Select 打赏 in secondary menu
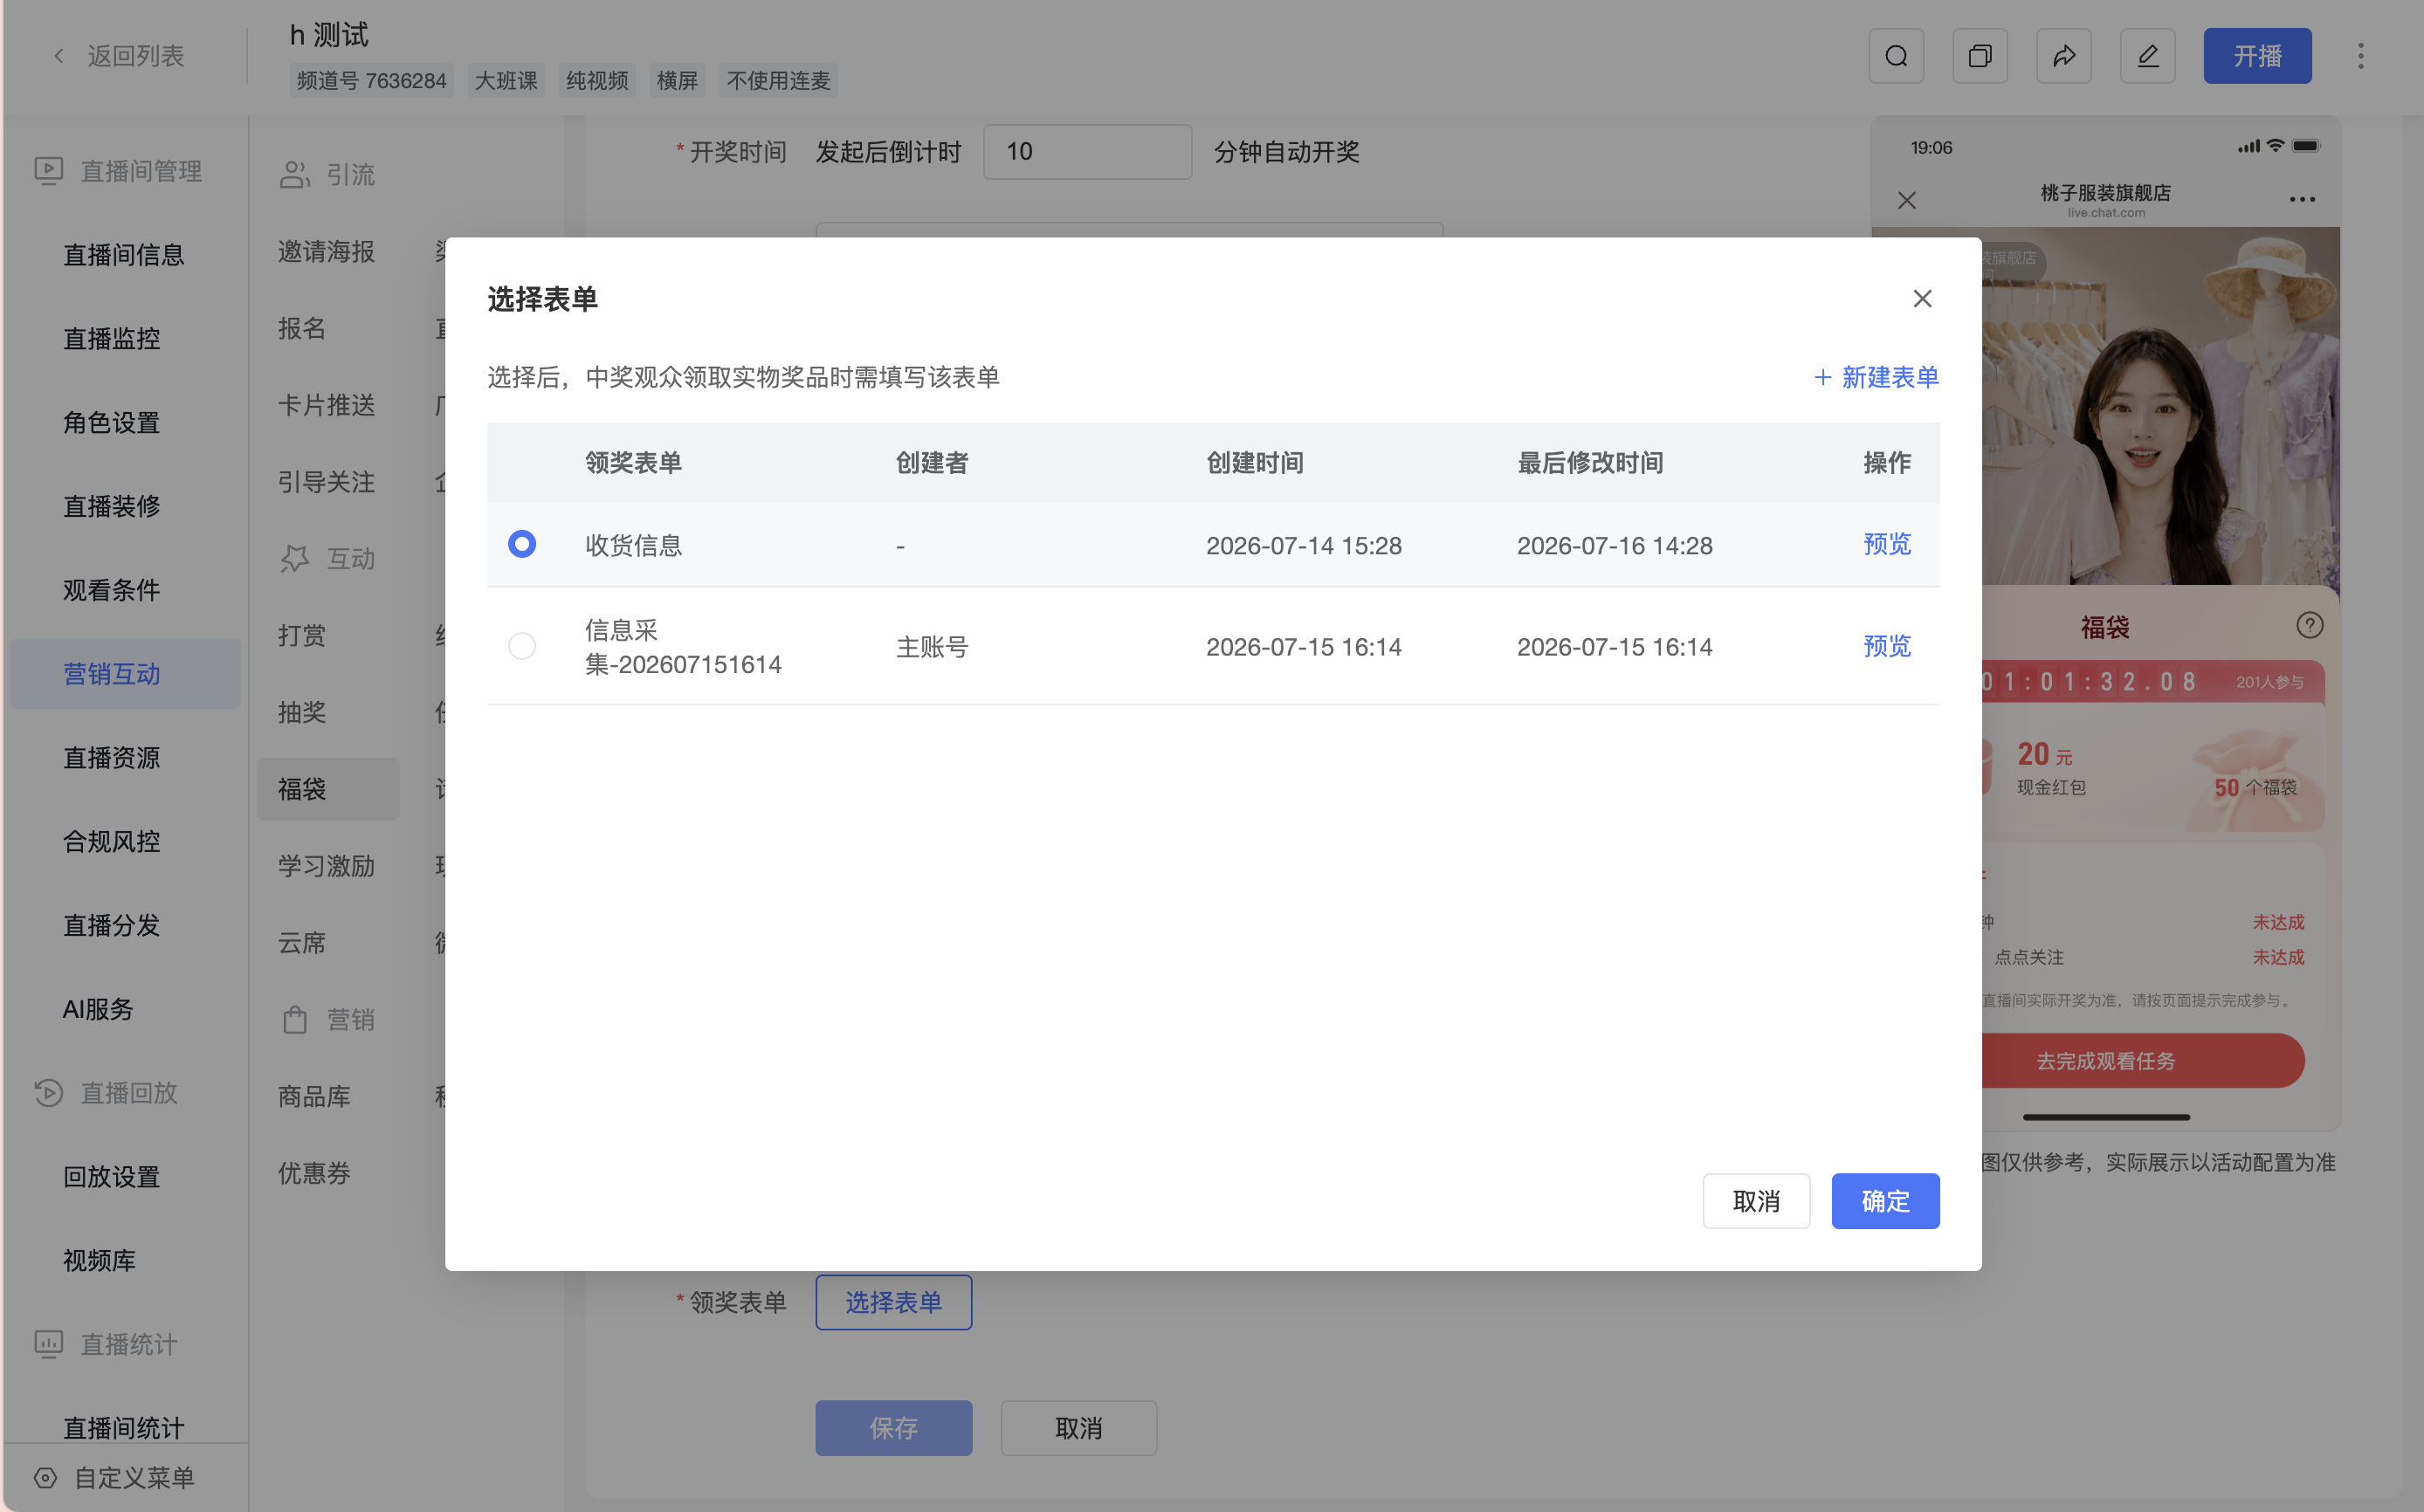 click(x=302, y=636)
